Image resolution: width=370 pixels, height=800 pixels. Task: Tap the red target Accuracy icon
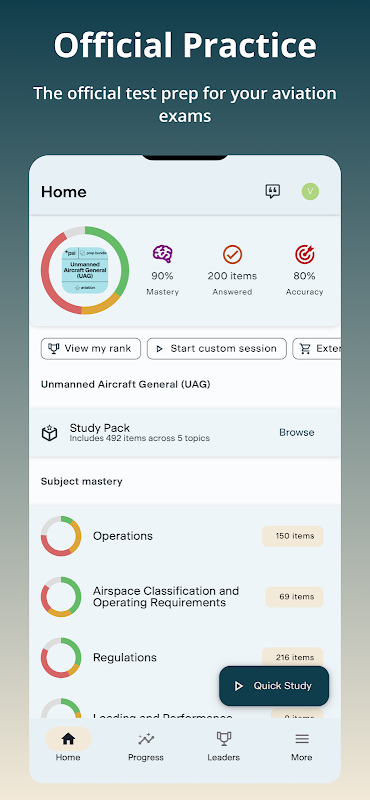[x=305, y=254]
